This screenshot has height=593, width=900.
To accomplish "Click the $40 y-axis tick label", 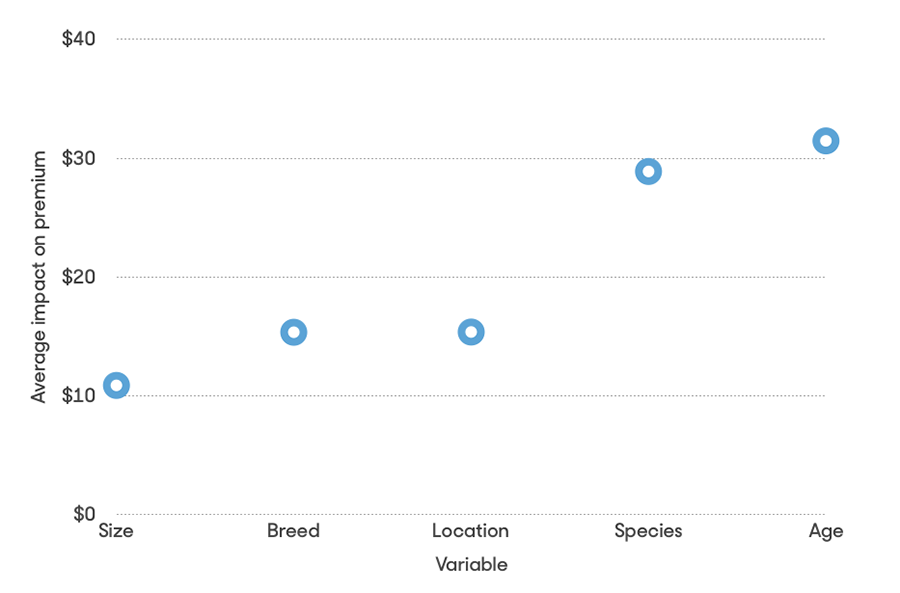I will point(79,39).
